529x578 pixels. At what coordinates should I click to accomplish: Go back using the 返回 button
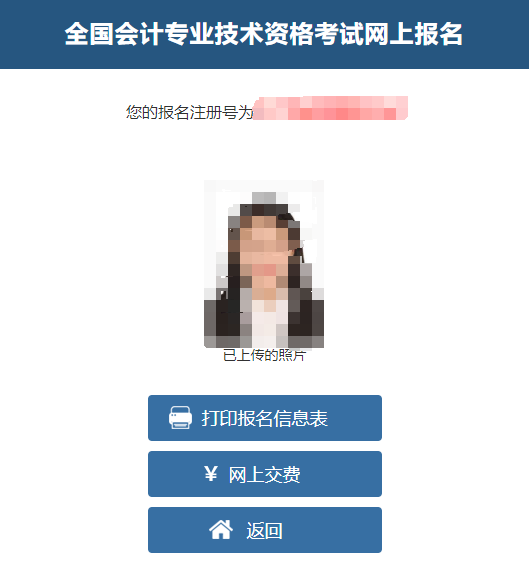click(x=265, y=530)
